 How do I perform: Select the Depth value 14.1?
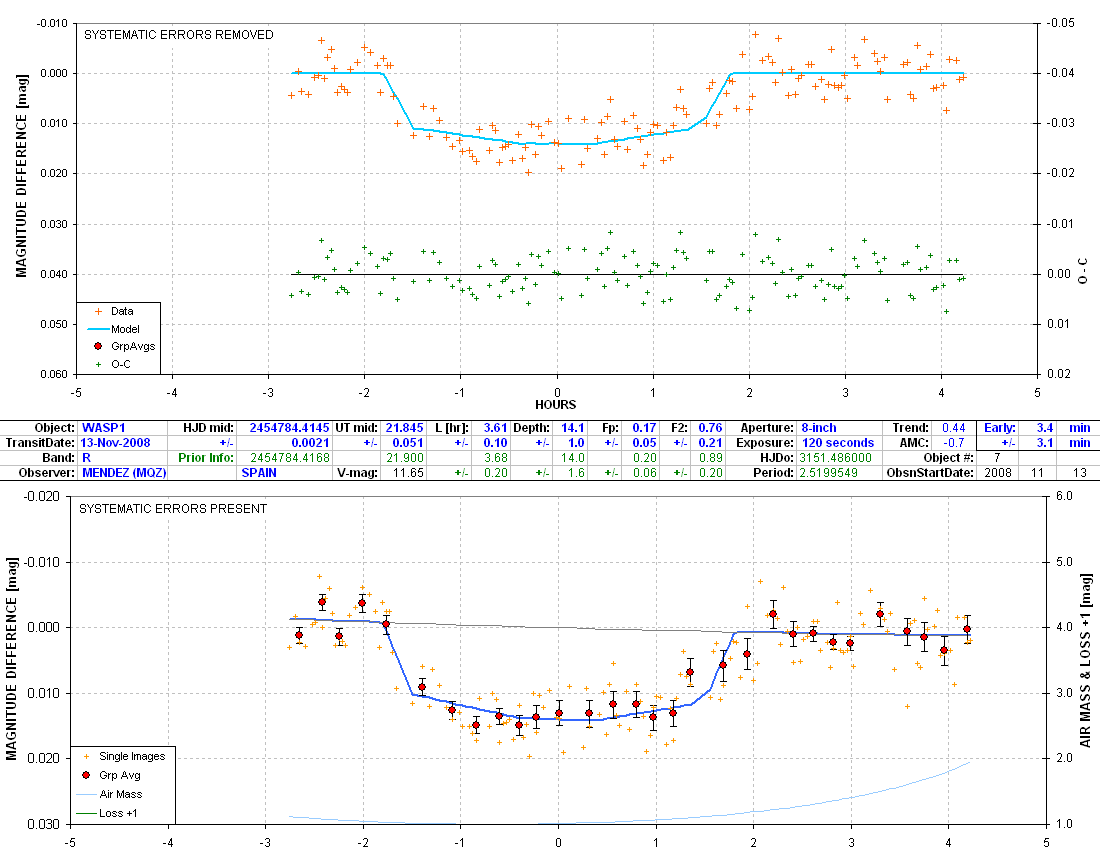pos(573,428)
